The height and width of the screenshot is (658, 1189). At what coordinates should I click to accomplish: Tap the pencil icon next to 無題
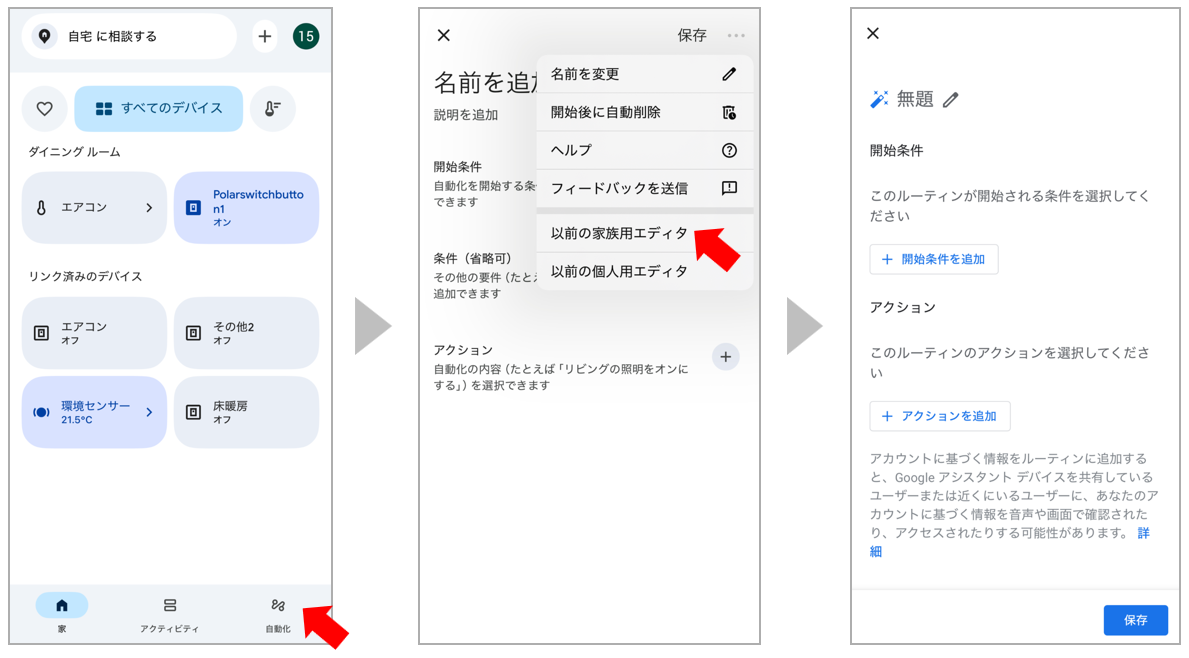pos(950,99)
